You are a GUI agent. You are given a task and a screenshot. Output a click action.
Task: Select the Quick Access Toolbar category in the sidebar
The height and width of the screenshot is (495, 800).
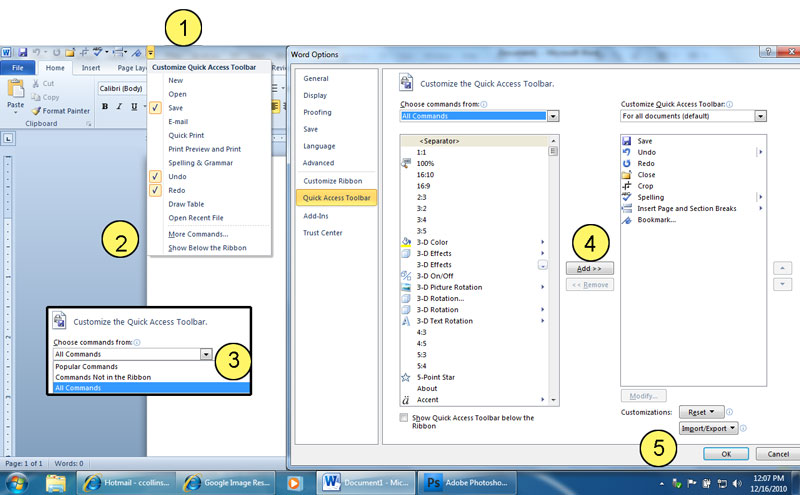tap(336, 197)
